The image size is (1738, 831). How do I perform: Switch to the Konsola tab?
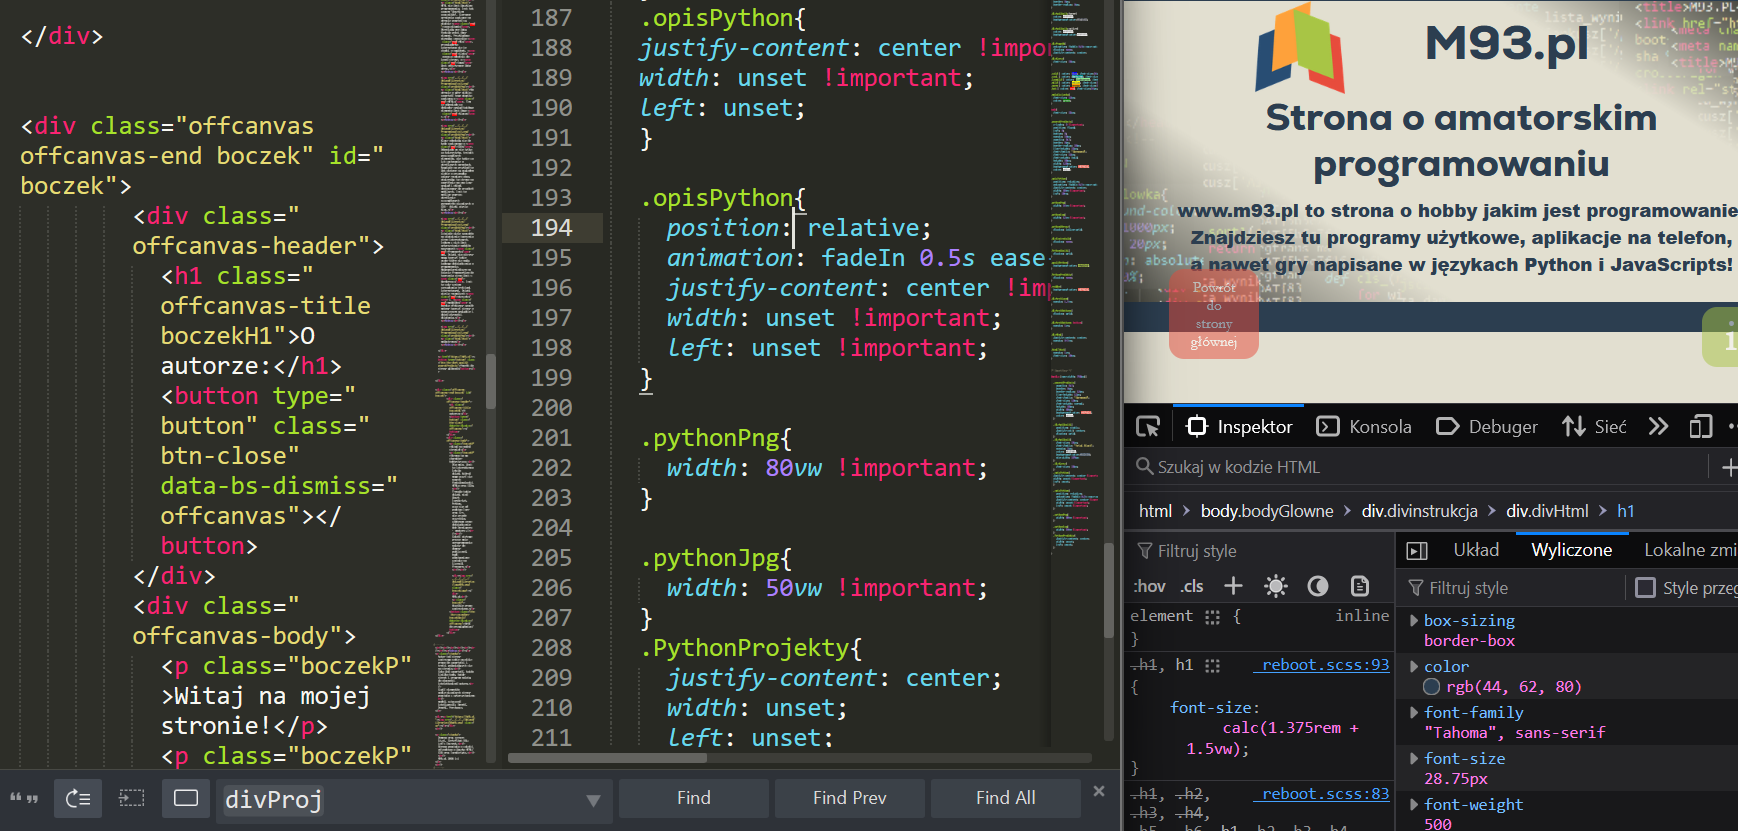(1364, 427)
